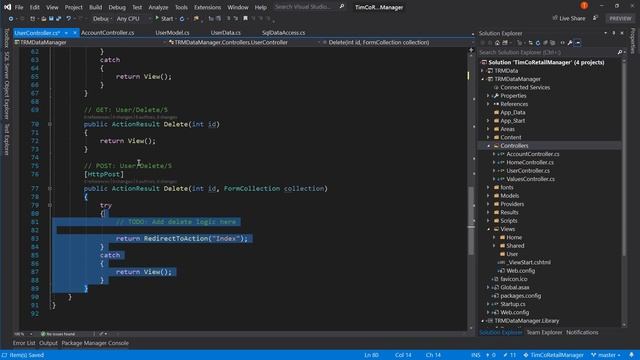Screen dimensions: 640x360
Task: Select the User folder under Views
Action: [512, 254]
